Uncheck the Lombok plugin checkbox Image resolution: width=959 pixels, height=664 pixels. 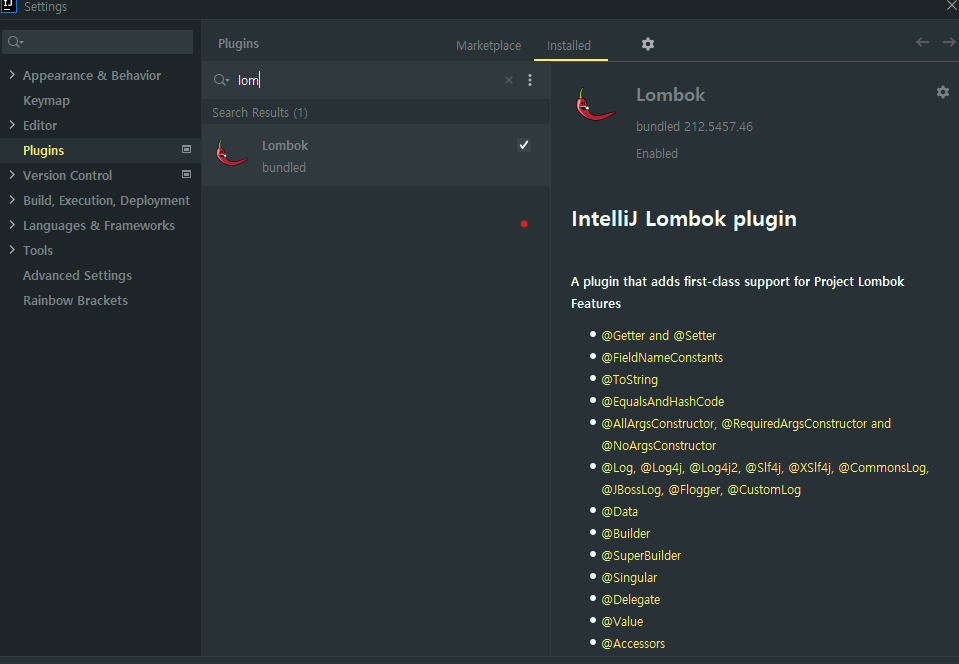(x=523, y=145)
